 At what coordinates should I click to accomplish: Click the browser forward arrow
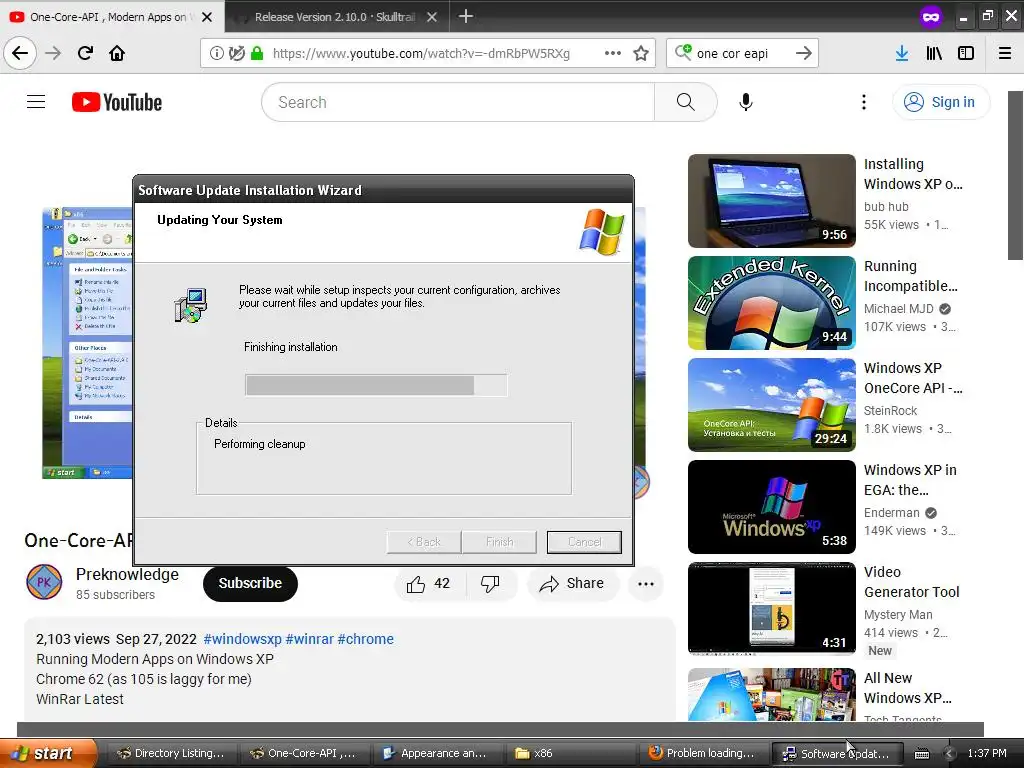pos(53,53)
